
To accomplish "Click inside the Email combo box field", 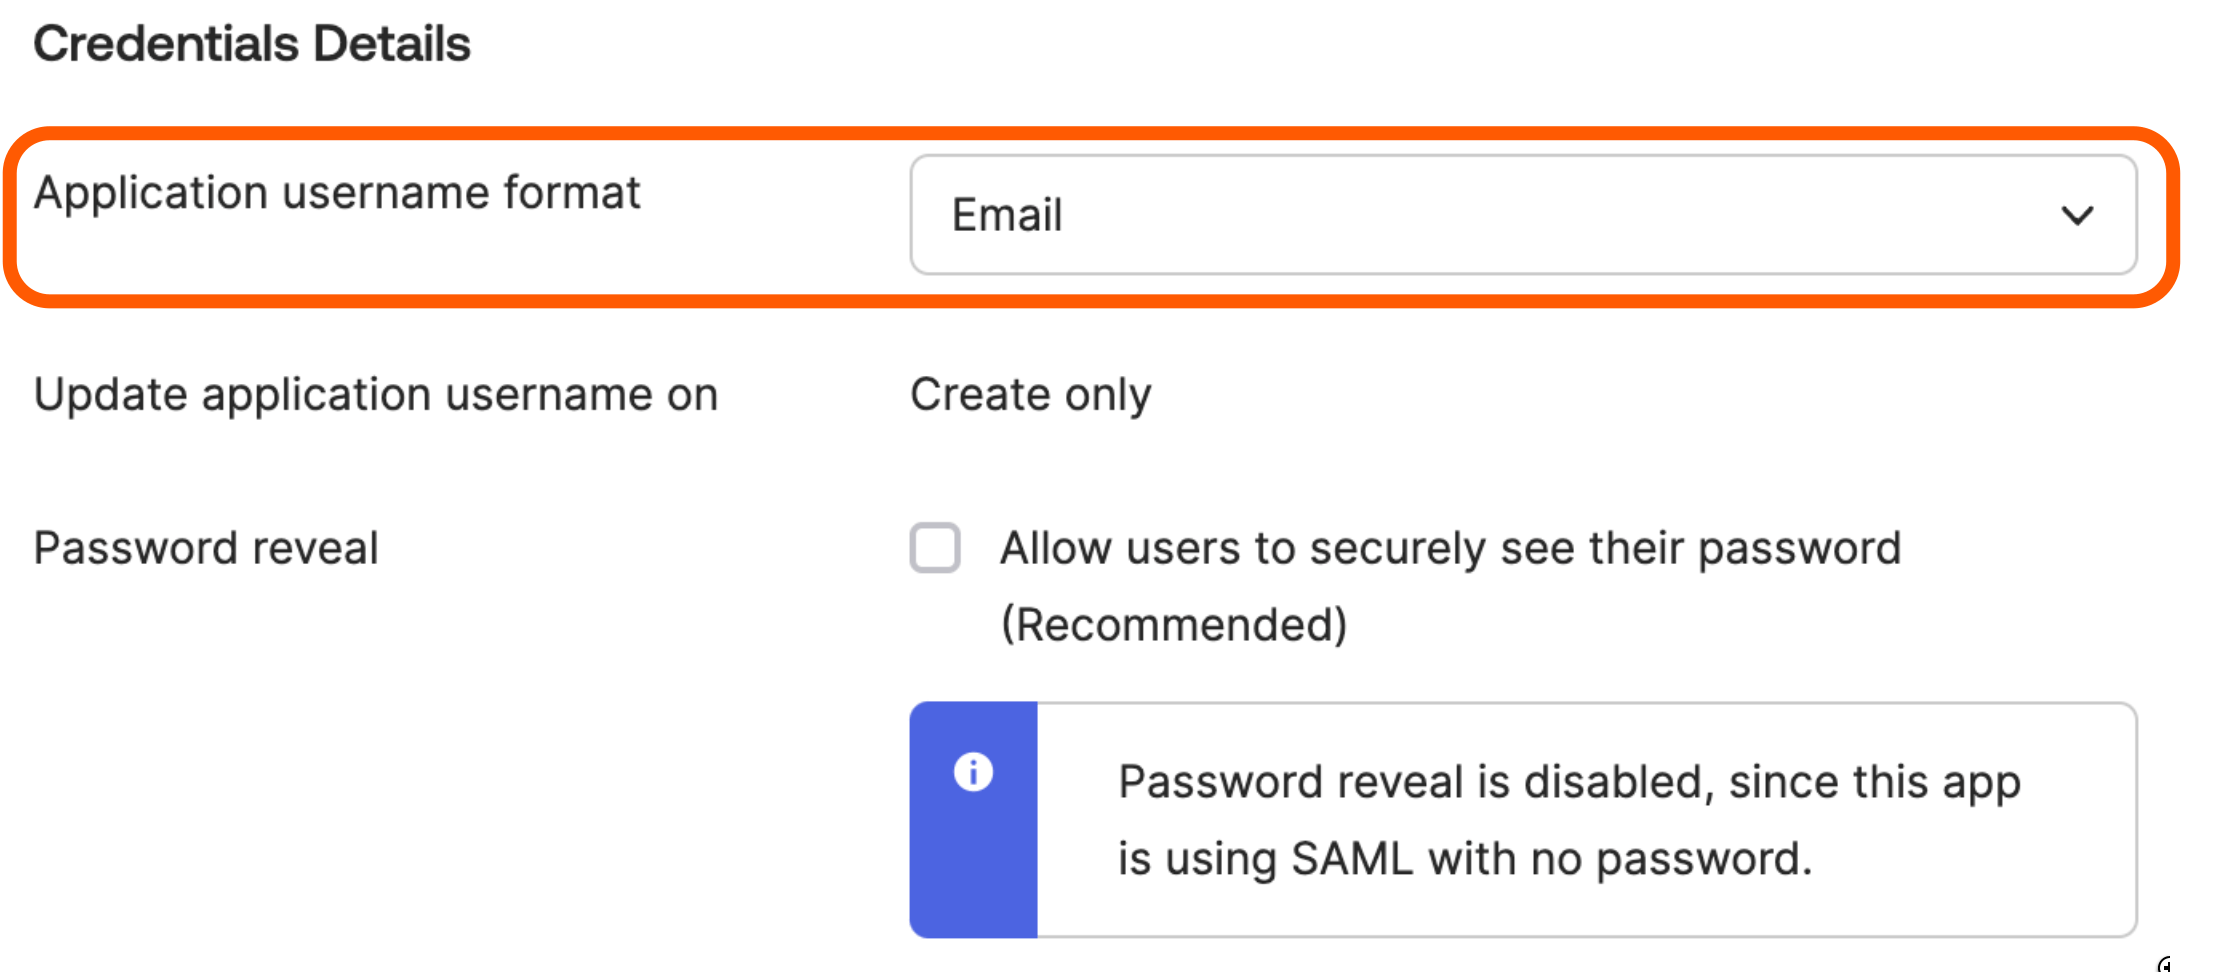I will (x=1400, y=214).
